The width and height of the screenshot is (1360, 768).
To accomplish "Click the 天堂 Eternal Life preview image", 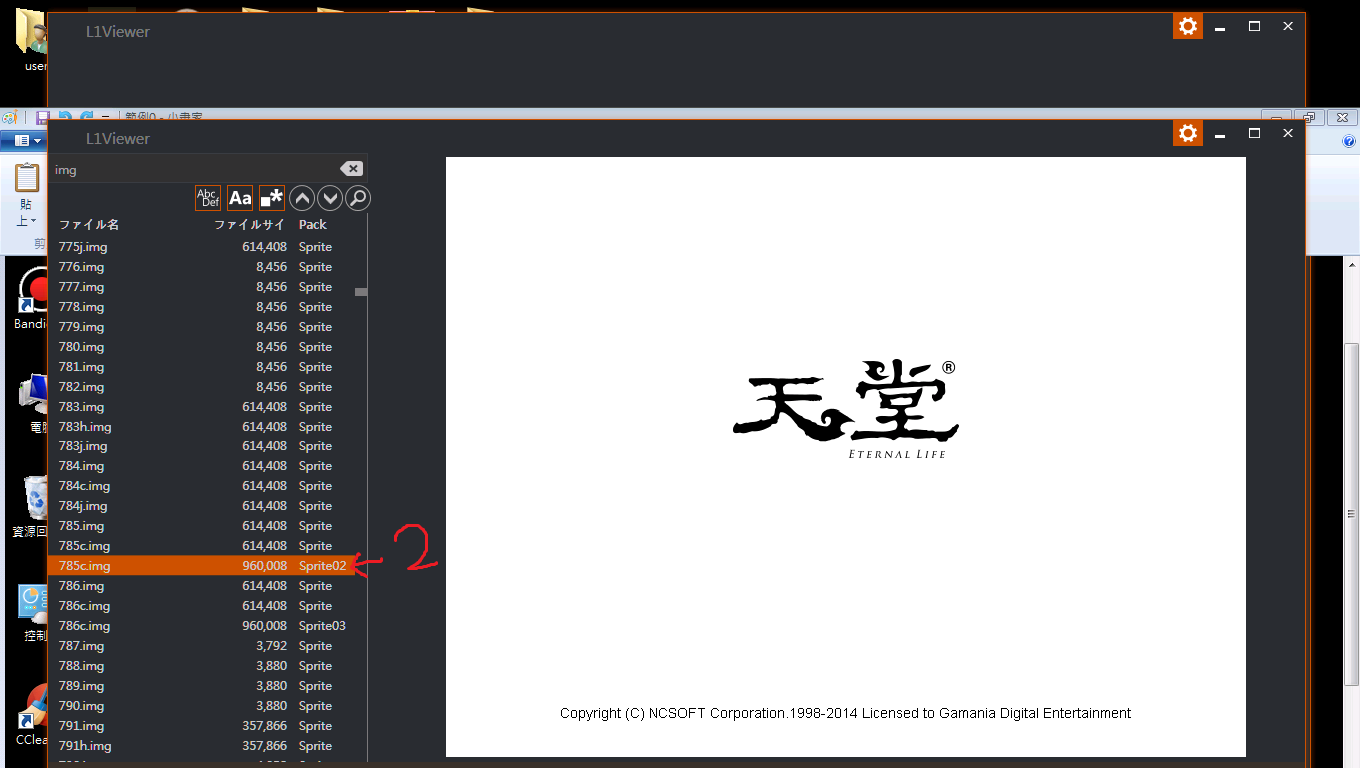I will [846, 457].
